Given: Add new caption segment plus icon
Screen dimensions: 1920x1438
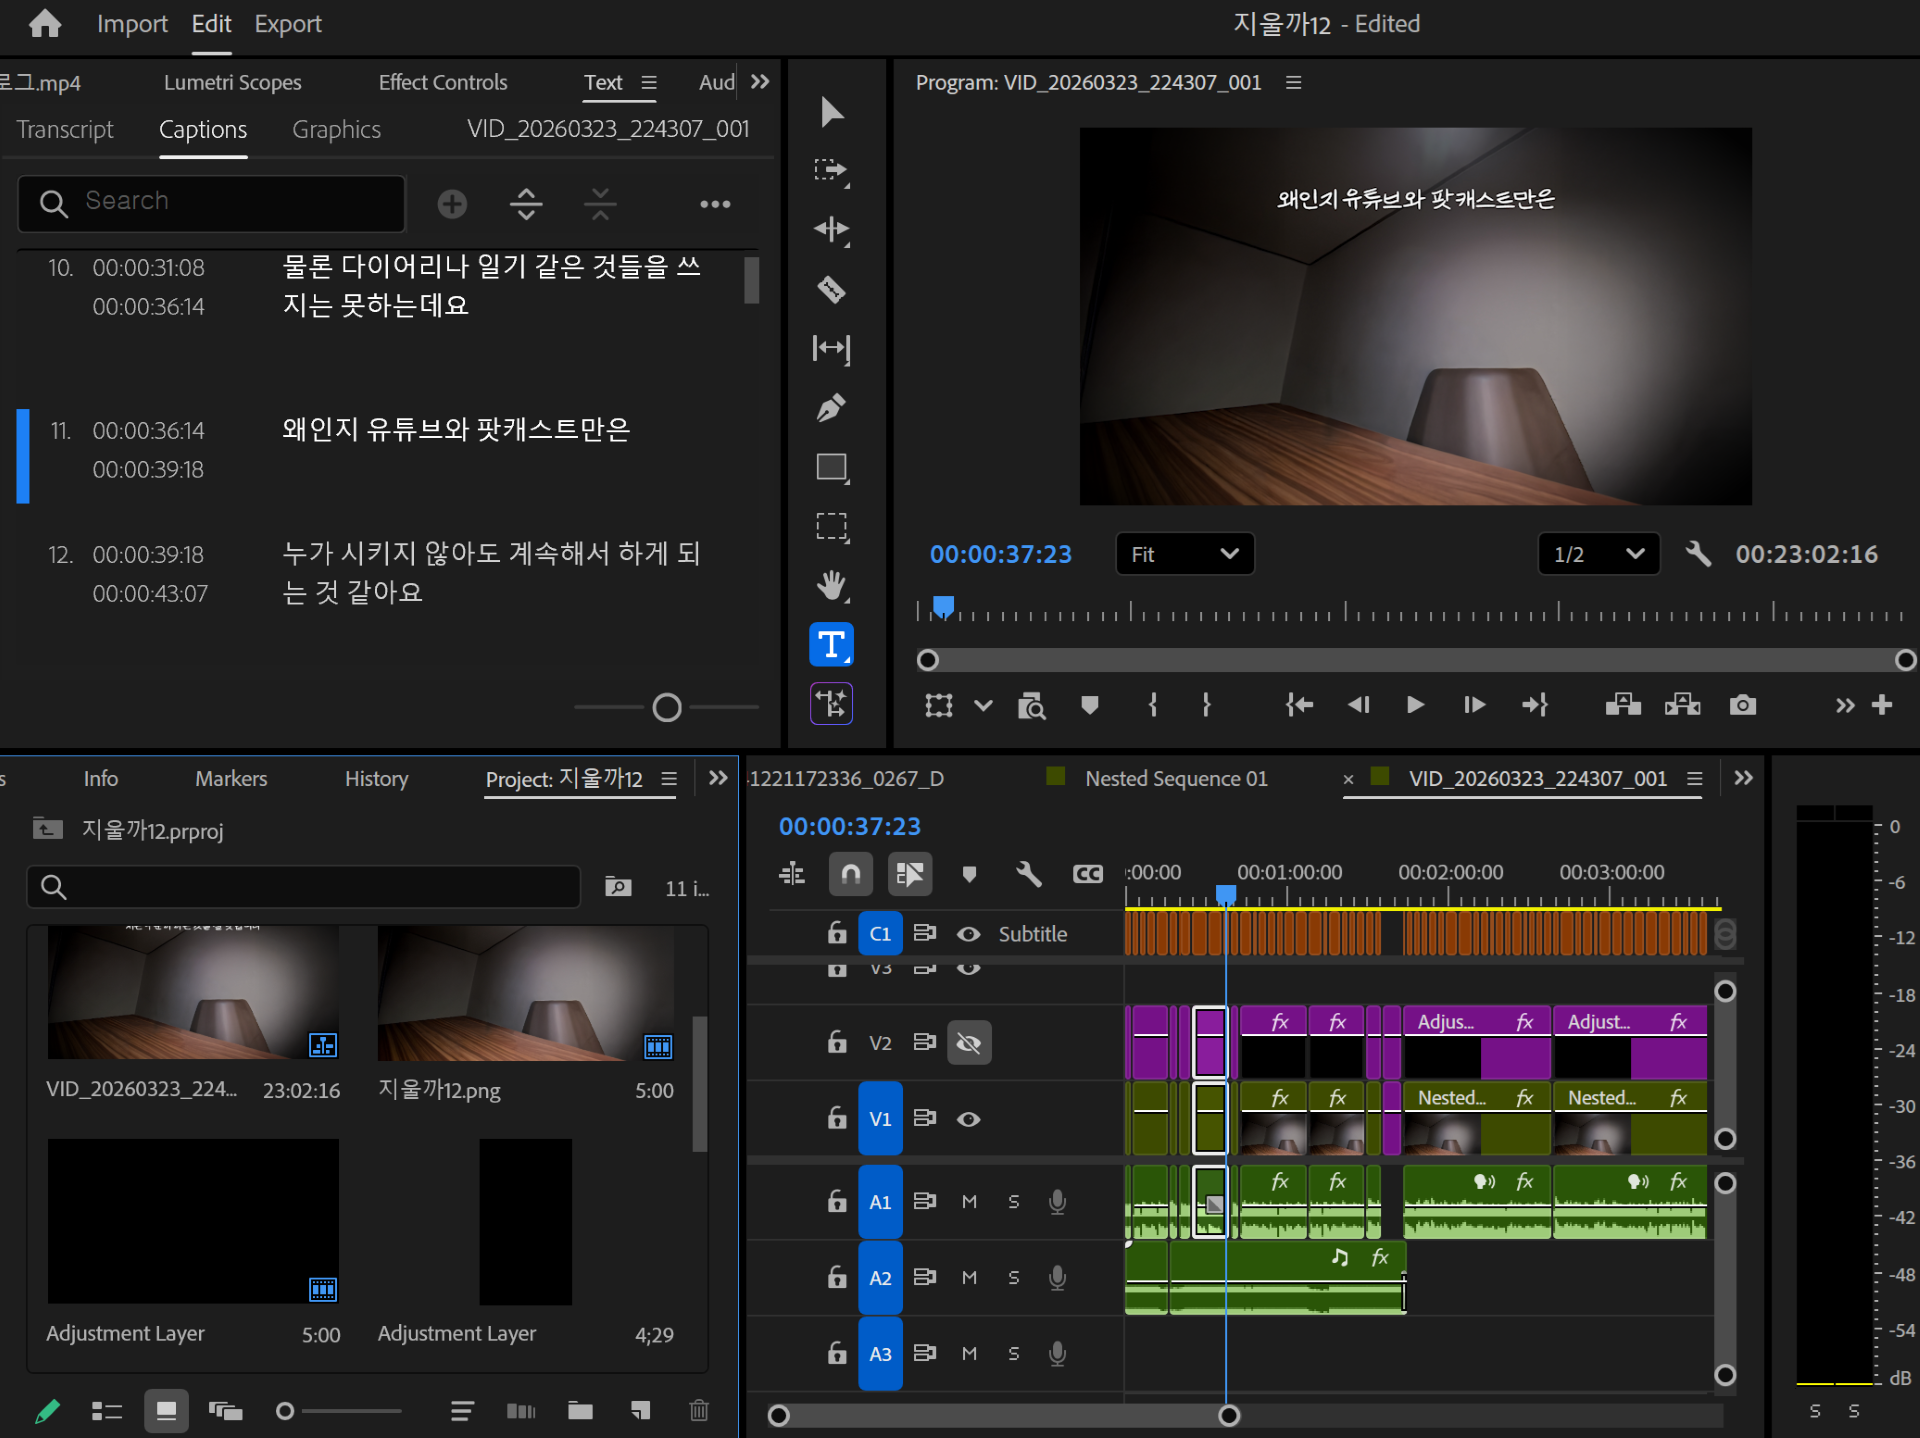Looking at the screenshot, I should click(452, 204).
